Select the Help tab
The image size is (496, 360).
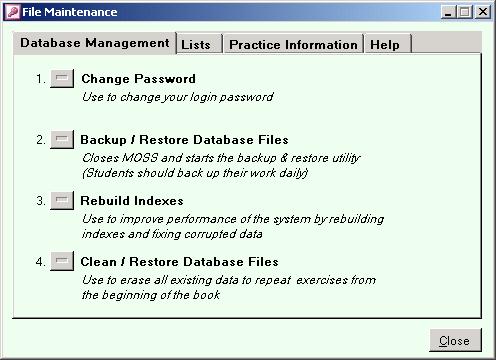tap(388, 44)
